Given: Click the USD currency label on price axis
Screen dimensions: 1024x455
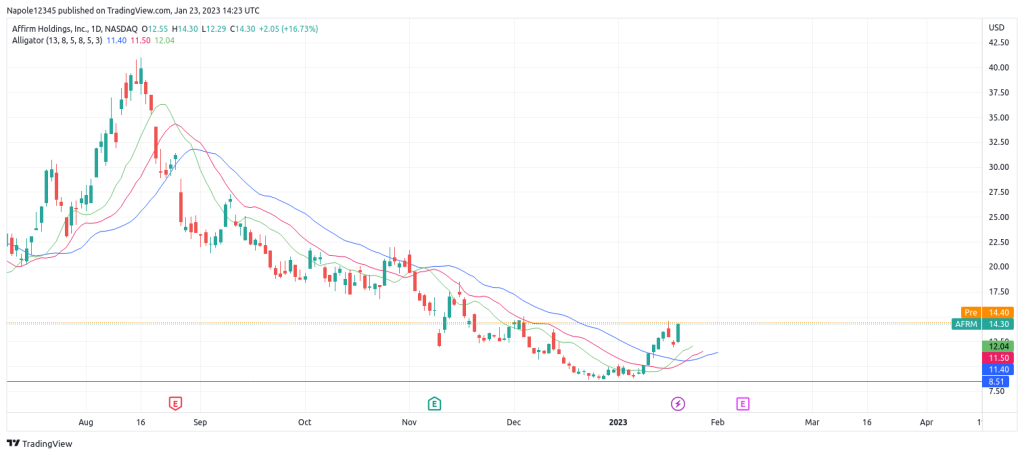Looking at the screenshot, I should click(997, 27).
